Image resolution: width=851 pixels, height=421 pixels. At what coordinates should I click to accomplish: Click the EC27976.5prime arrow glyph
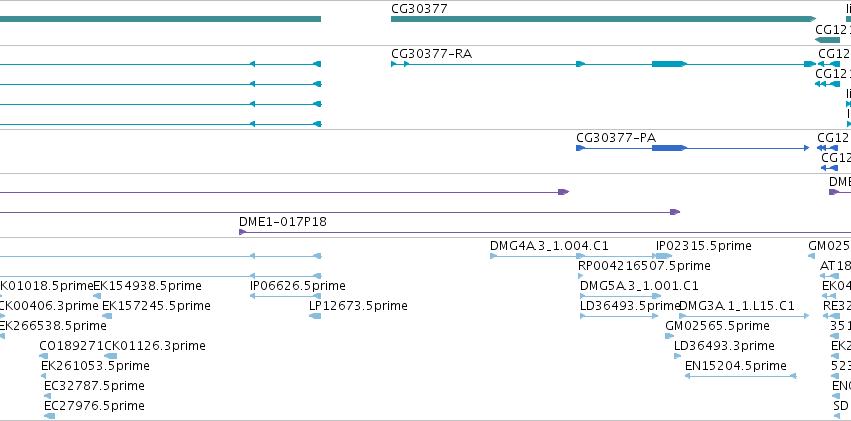(49, 416)
